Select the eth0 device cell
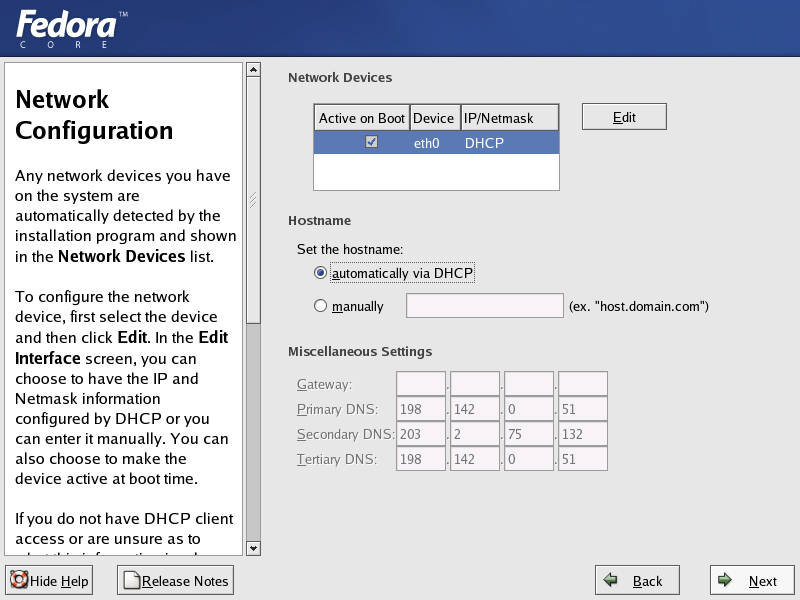This screenshot has width=800, height=600. (427, 143)
